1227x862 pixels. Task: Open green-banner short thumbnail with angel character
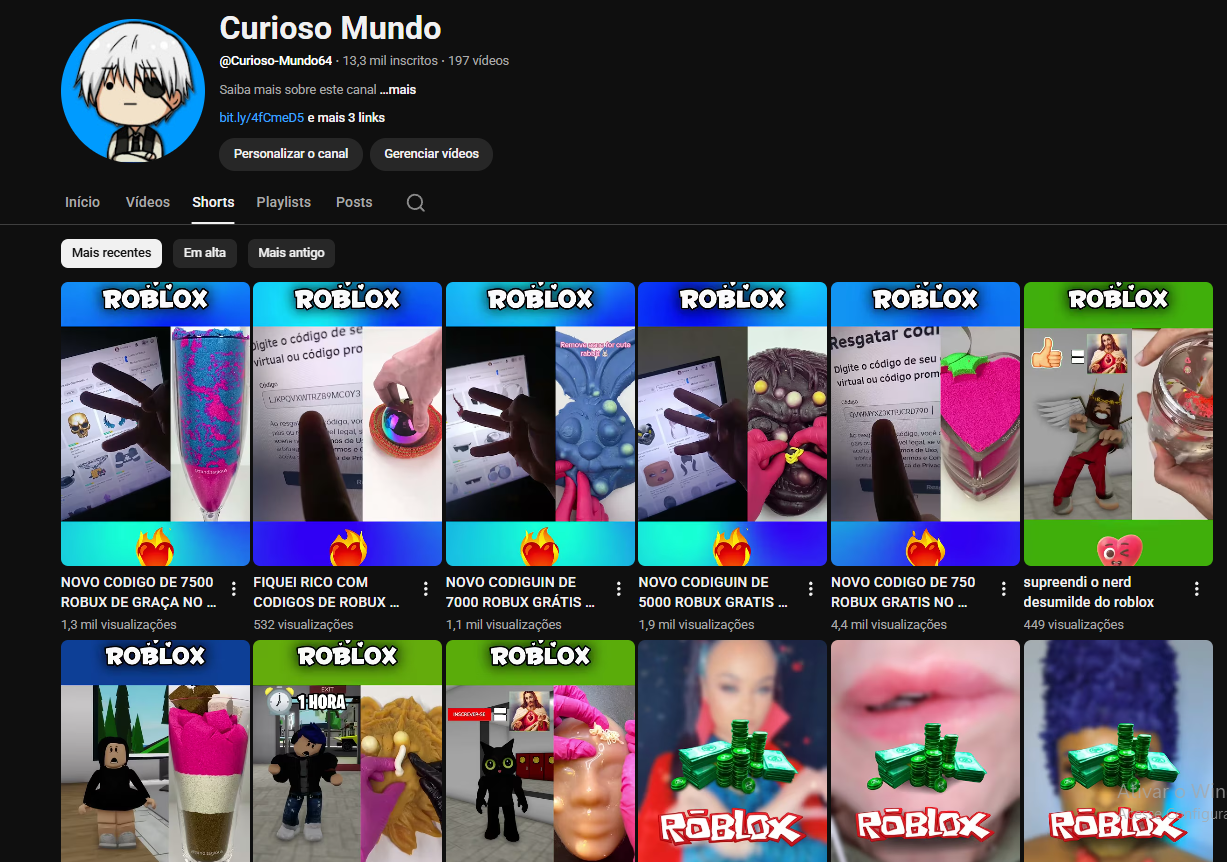coord(1118,424)
